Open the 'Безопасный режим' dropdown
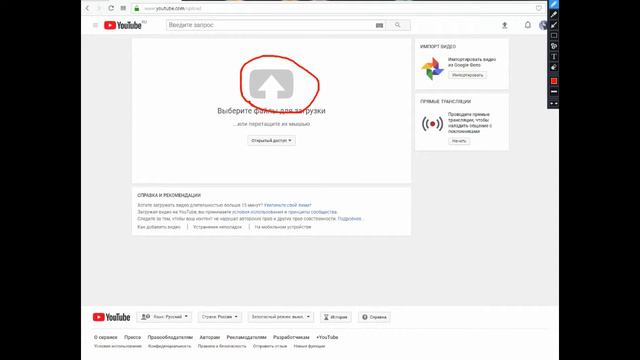Viewport: 640px width, 360px height. pyautogui.click(x=281, y=317)
